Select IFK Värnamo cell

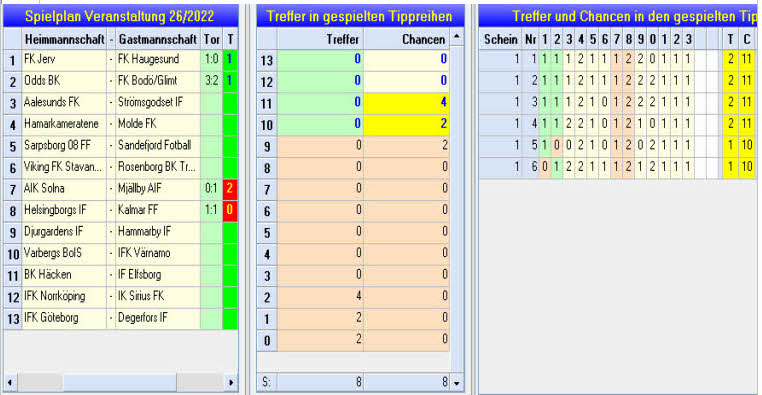coord(158,253)
